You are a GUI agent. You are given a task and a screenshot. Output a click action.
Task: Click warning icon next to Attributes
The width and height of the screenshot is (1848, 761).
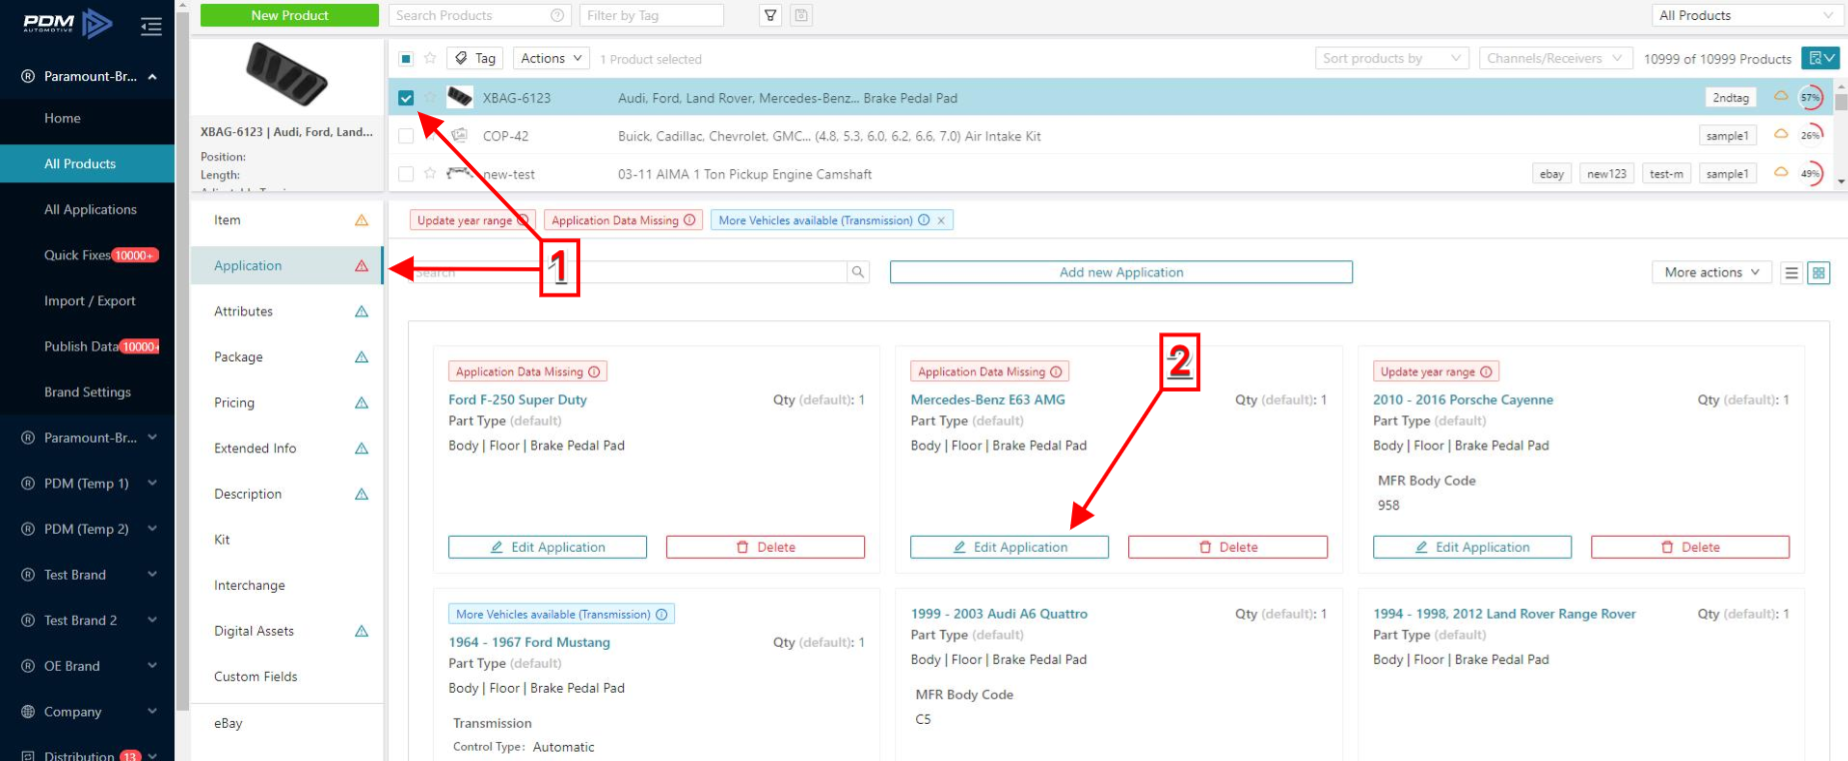[x=362, y=311]
